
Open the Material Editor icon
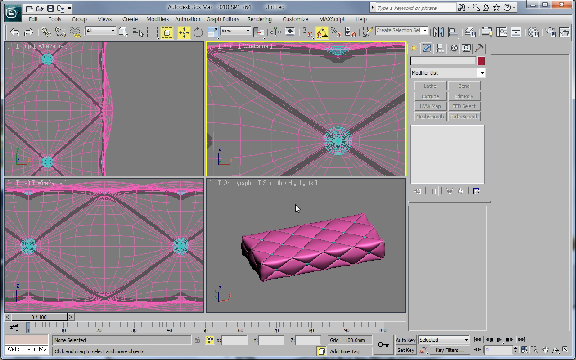click(x=533, y=32)
